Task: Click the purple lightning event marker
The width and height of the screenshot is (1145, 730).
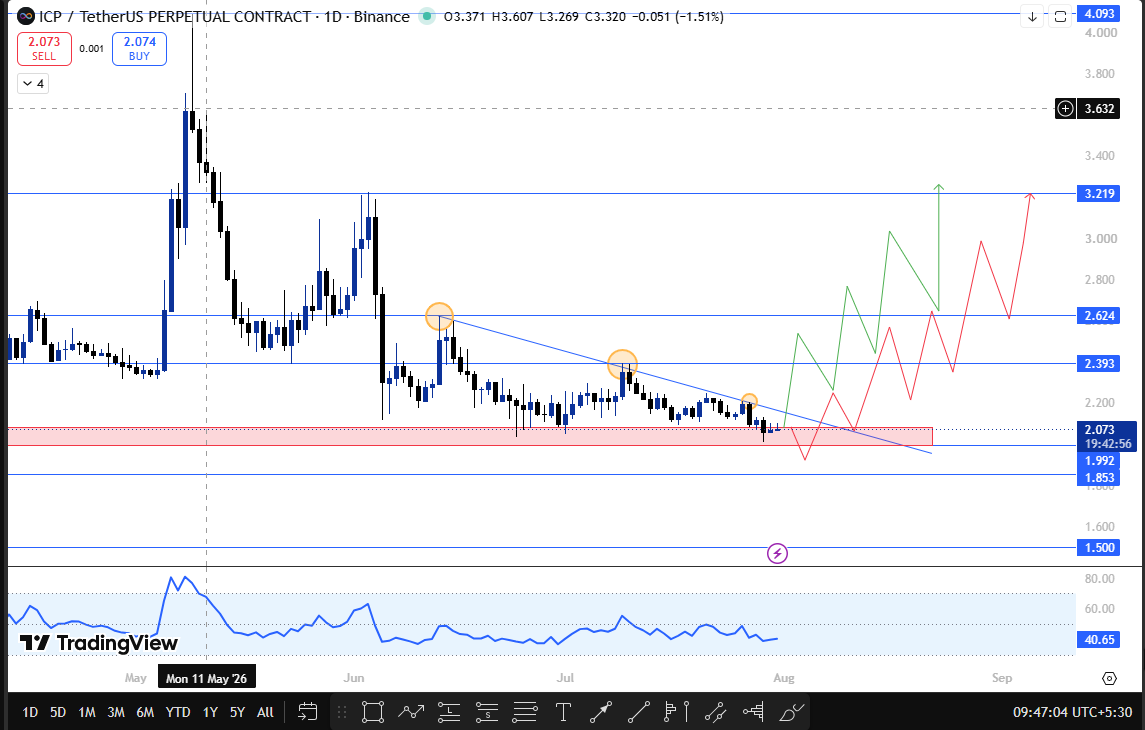Action: [x=777, y=554]
